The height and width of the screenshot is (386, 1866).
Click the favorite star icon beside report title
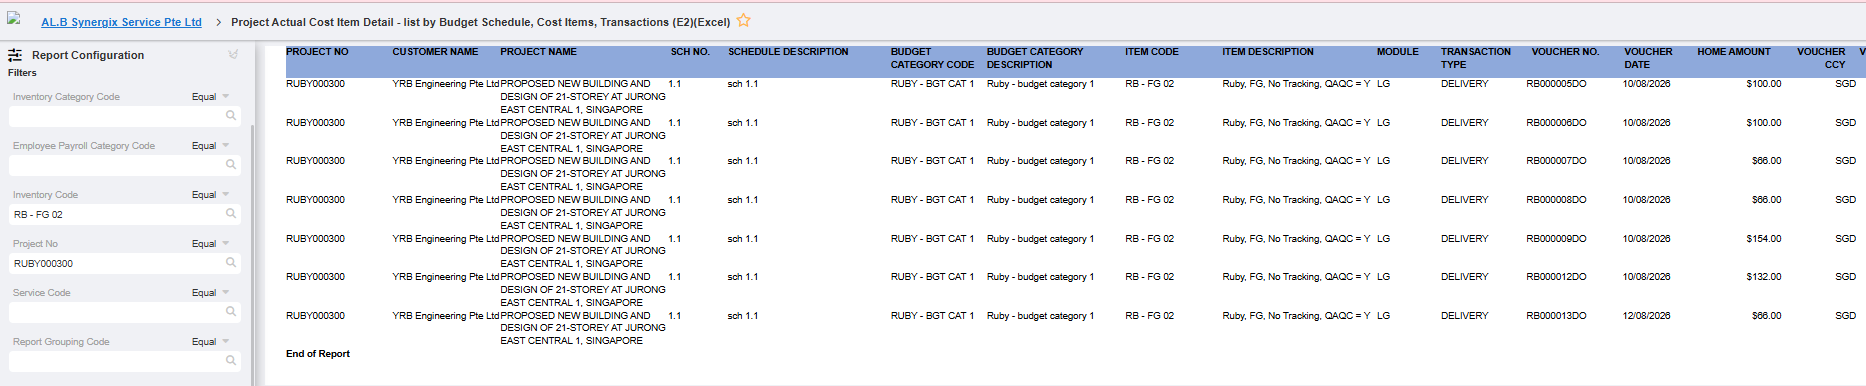[x=744, y=20]
